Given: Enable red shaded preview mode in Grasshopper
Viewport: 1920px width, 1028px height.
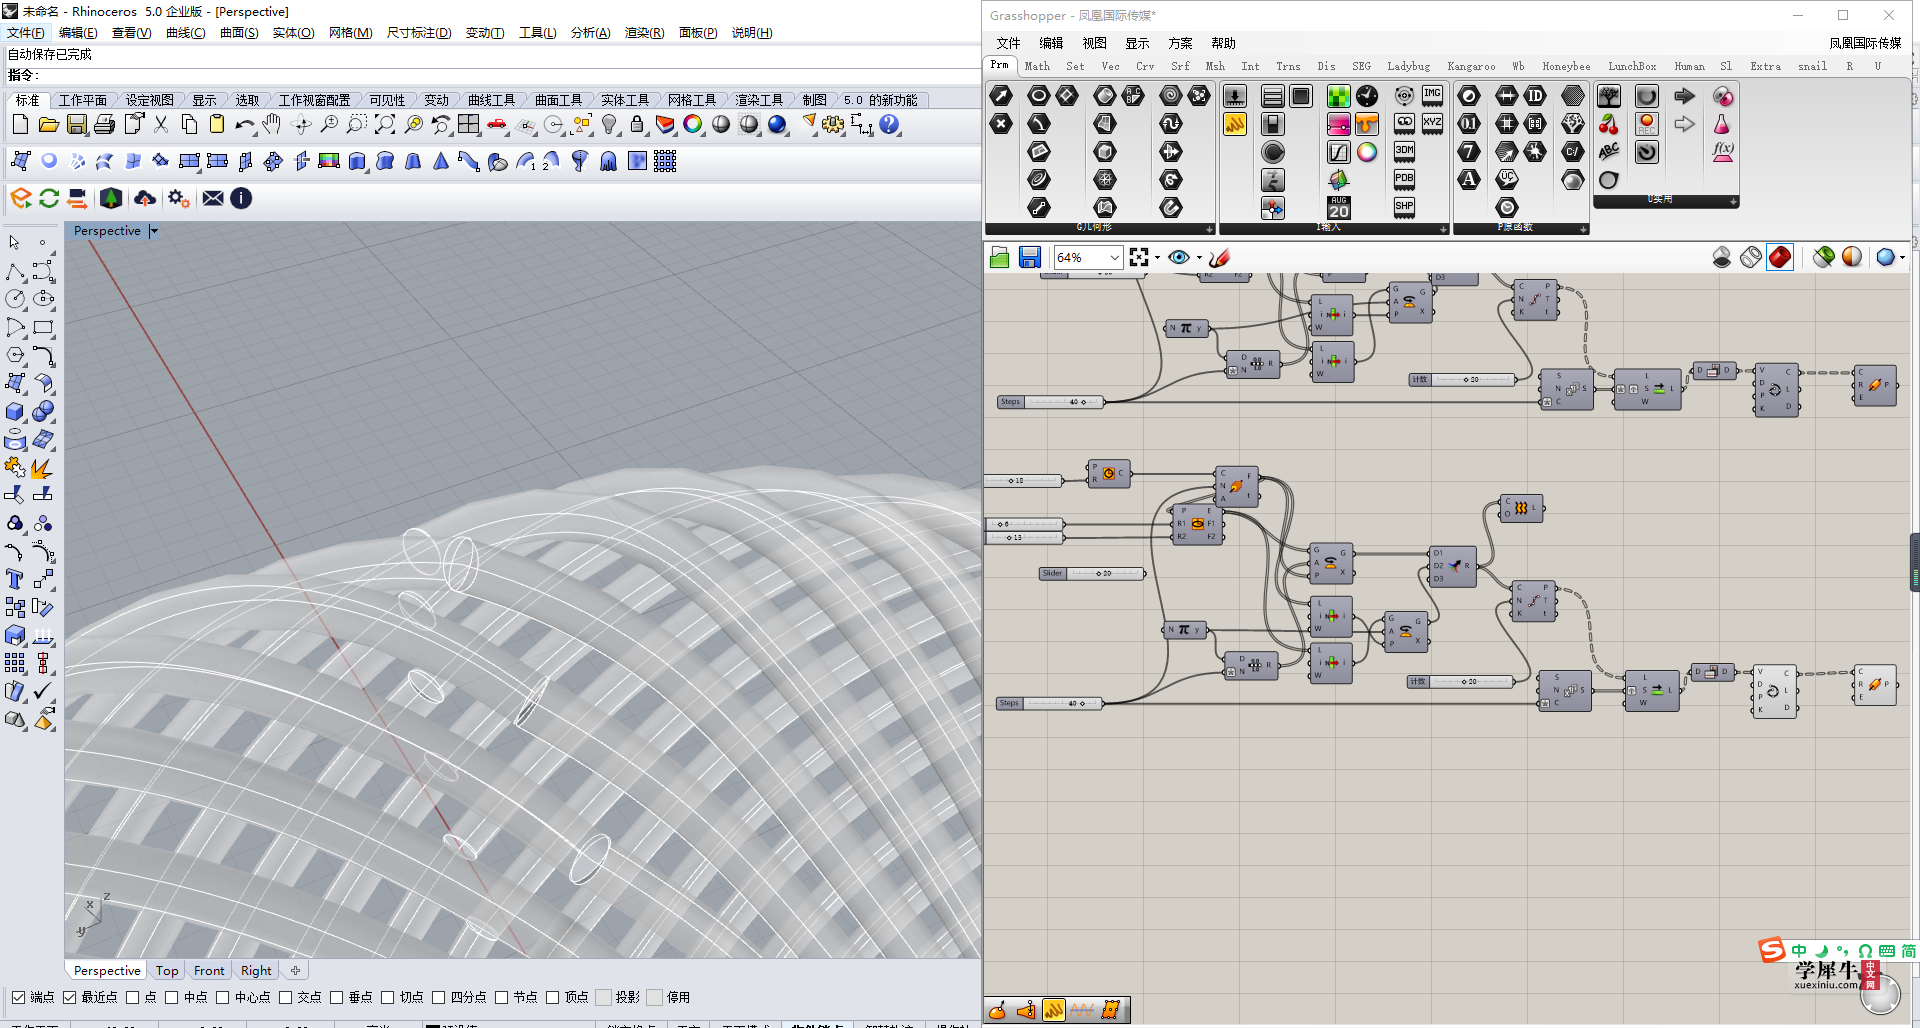Looking at the screenshot, I should [1780, 257].
